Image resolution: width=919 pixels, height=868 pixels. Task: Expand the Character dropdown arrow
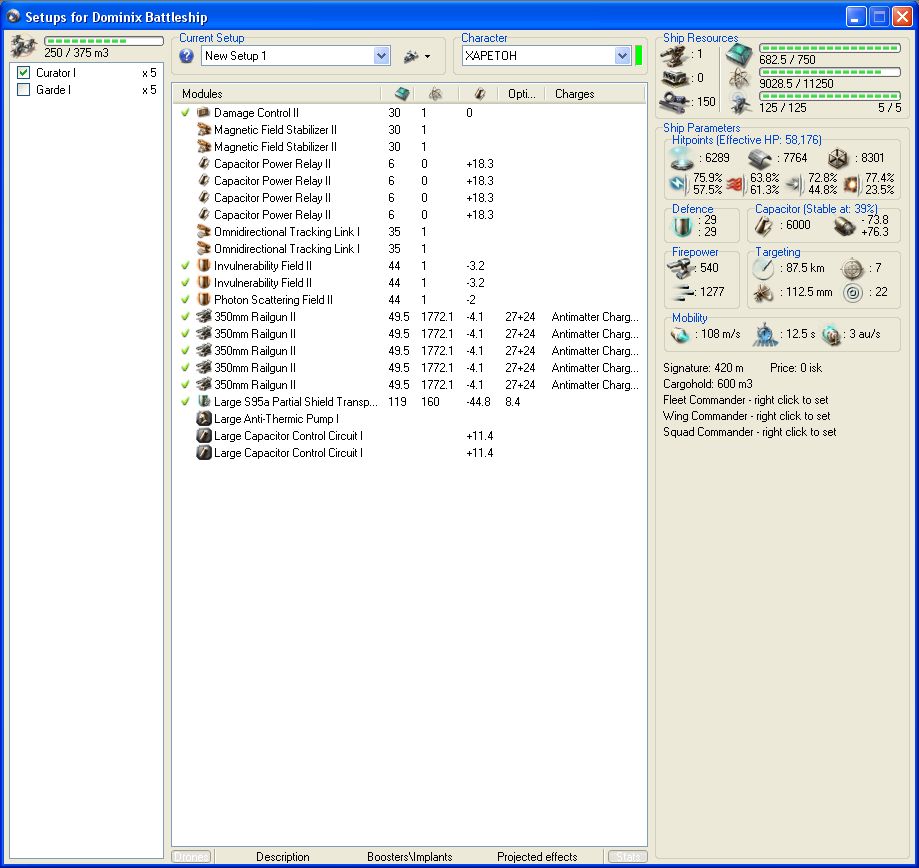point(622,56)
